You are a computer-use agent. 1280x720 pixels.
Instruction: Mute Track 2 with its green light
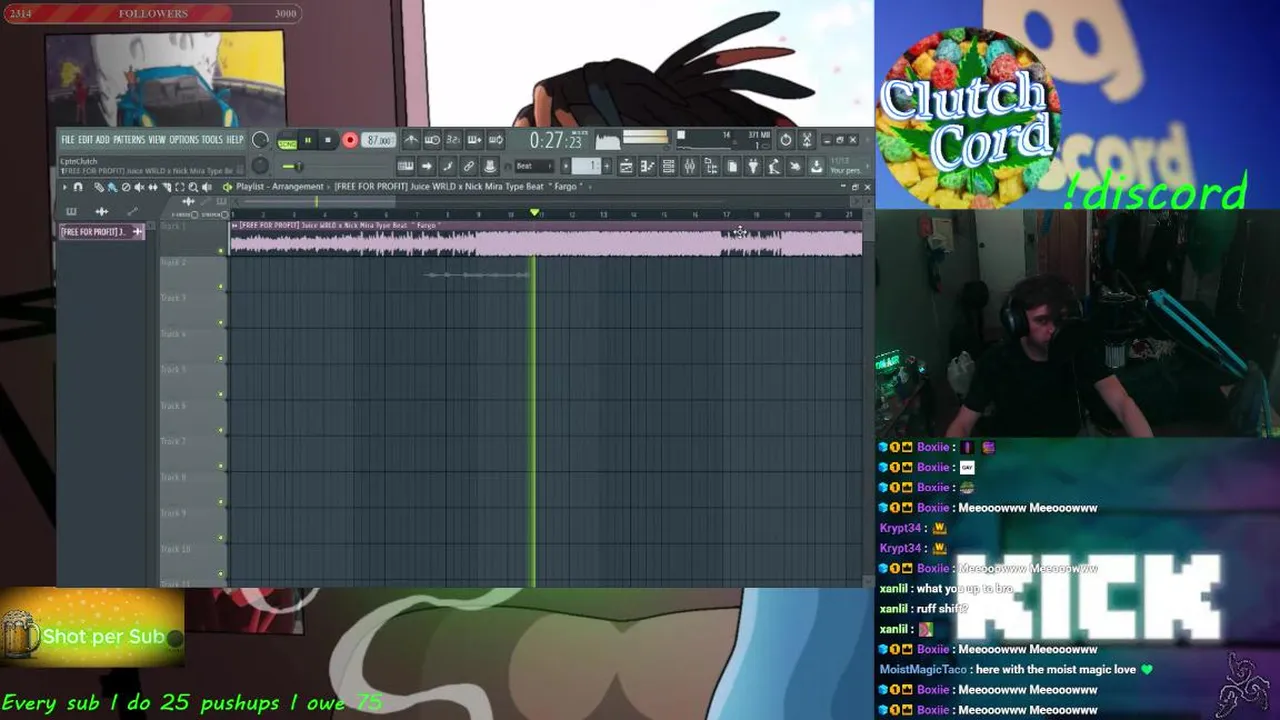point(221,287)
